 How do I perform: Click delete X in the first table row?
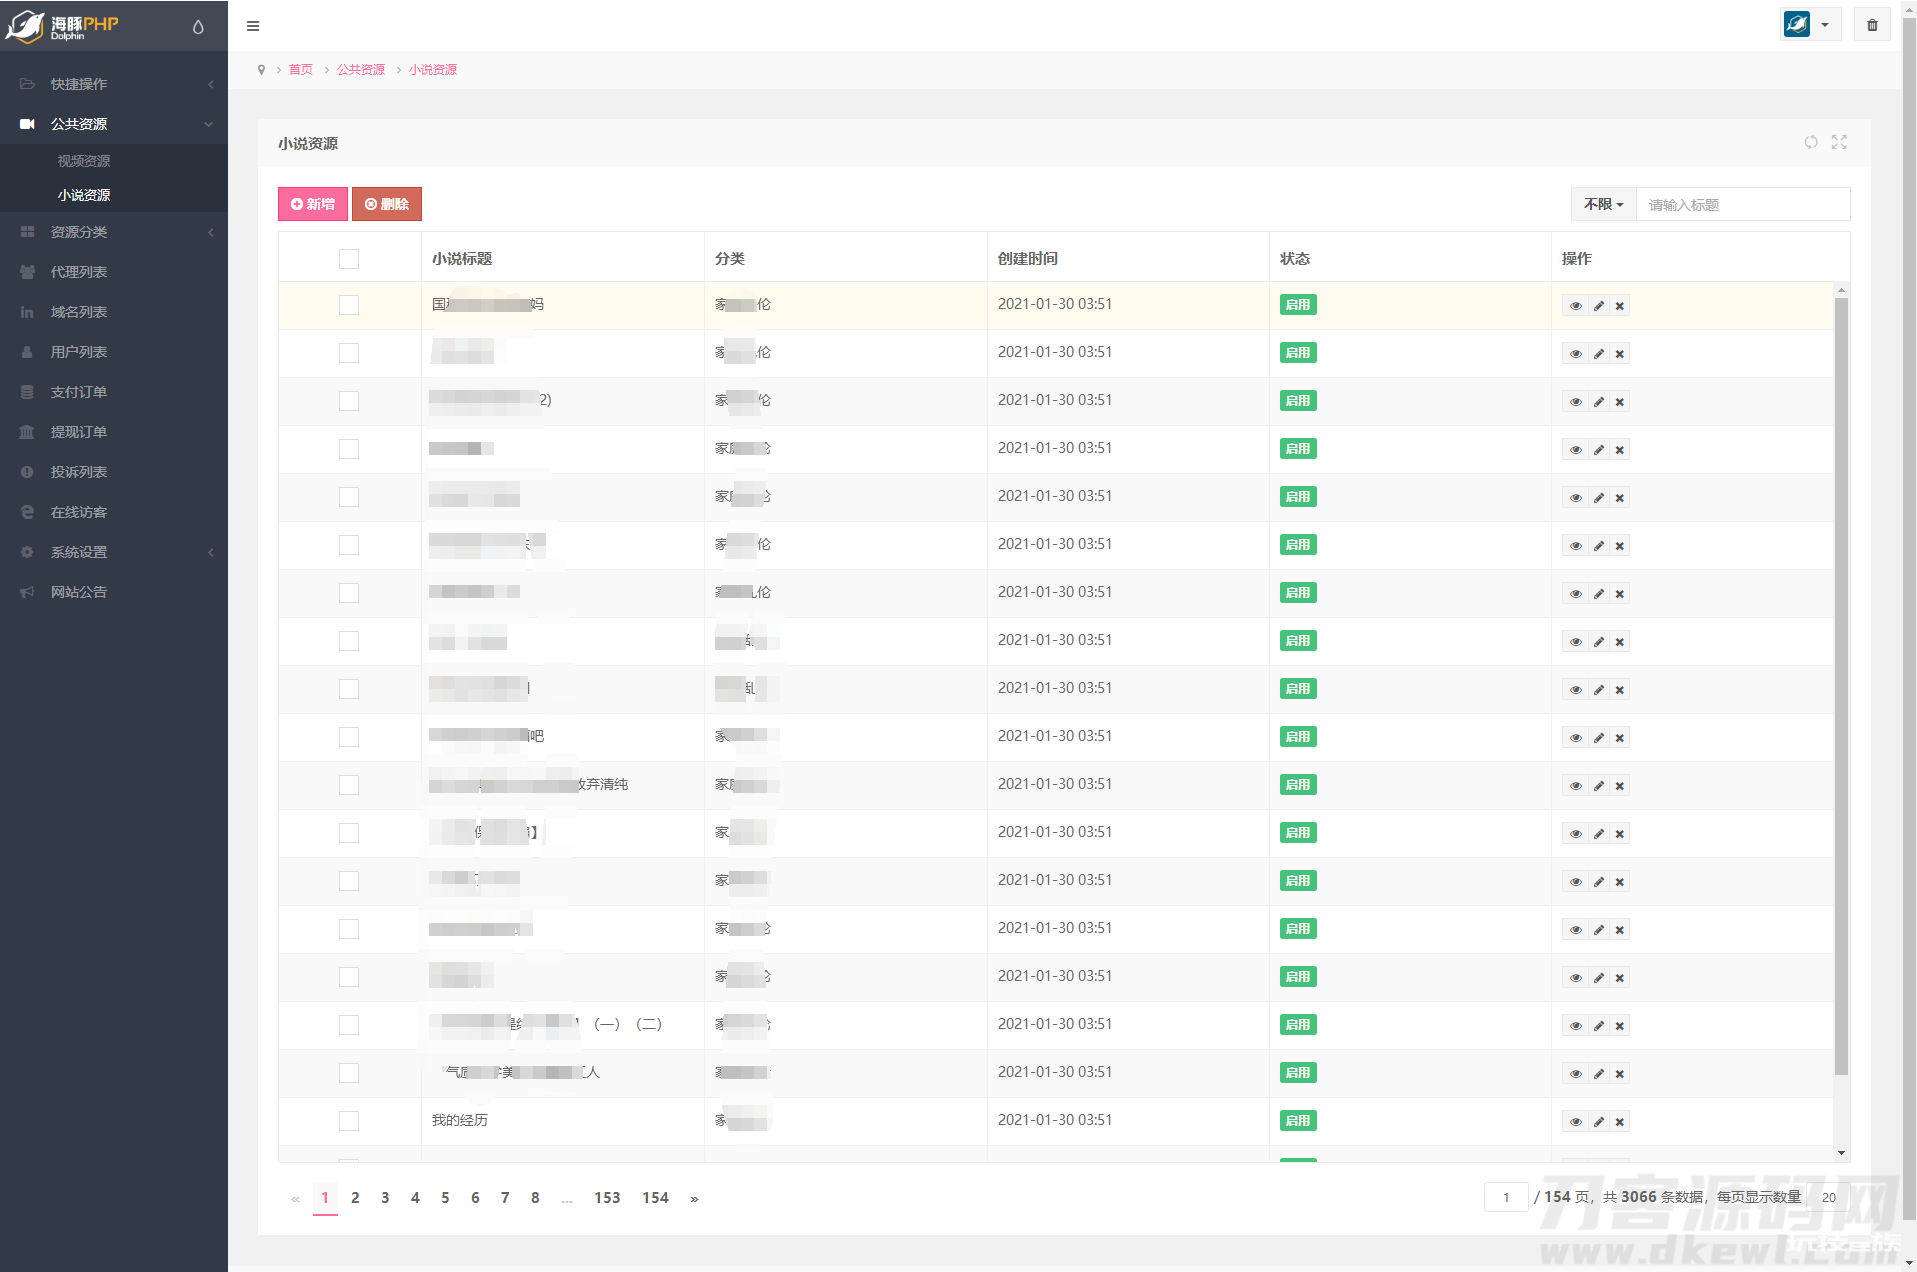pos(1620,306)
